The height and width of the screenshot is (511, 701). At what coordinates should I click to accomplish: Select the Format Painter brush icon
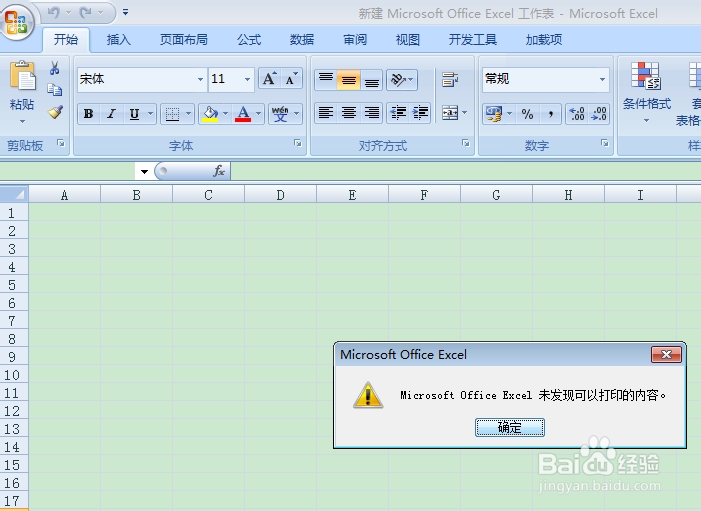click(x=55, y=112)
